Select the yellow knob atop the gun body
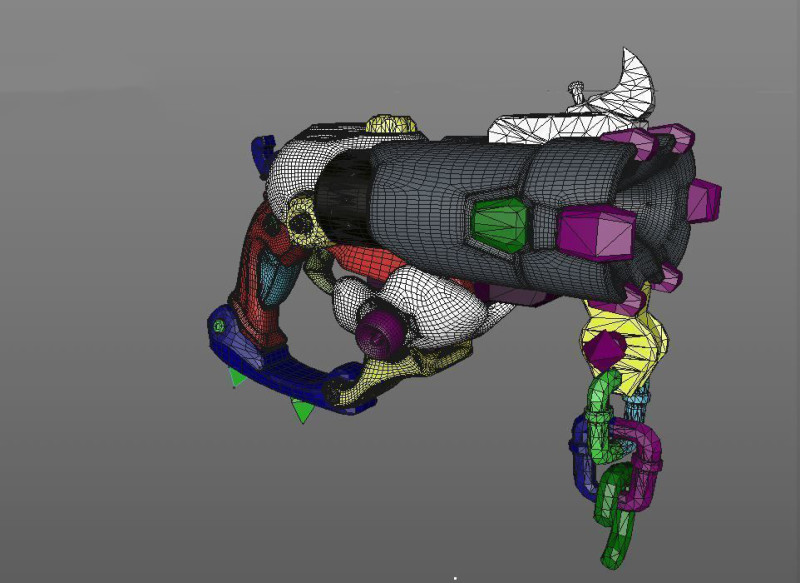The width and height of the screenshot is (800, 583). tap(391, 126)
